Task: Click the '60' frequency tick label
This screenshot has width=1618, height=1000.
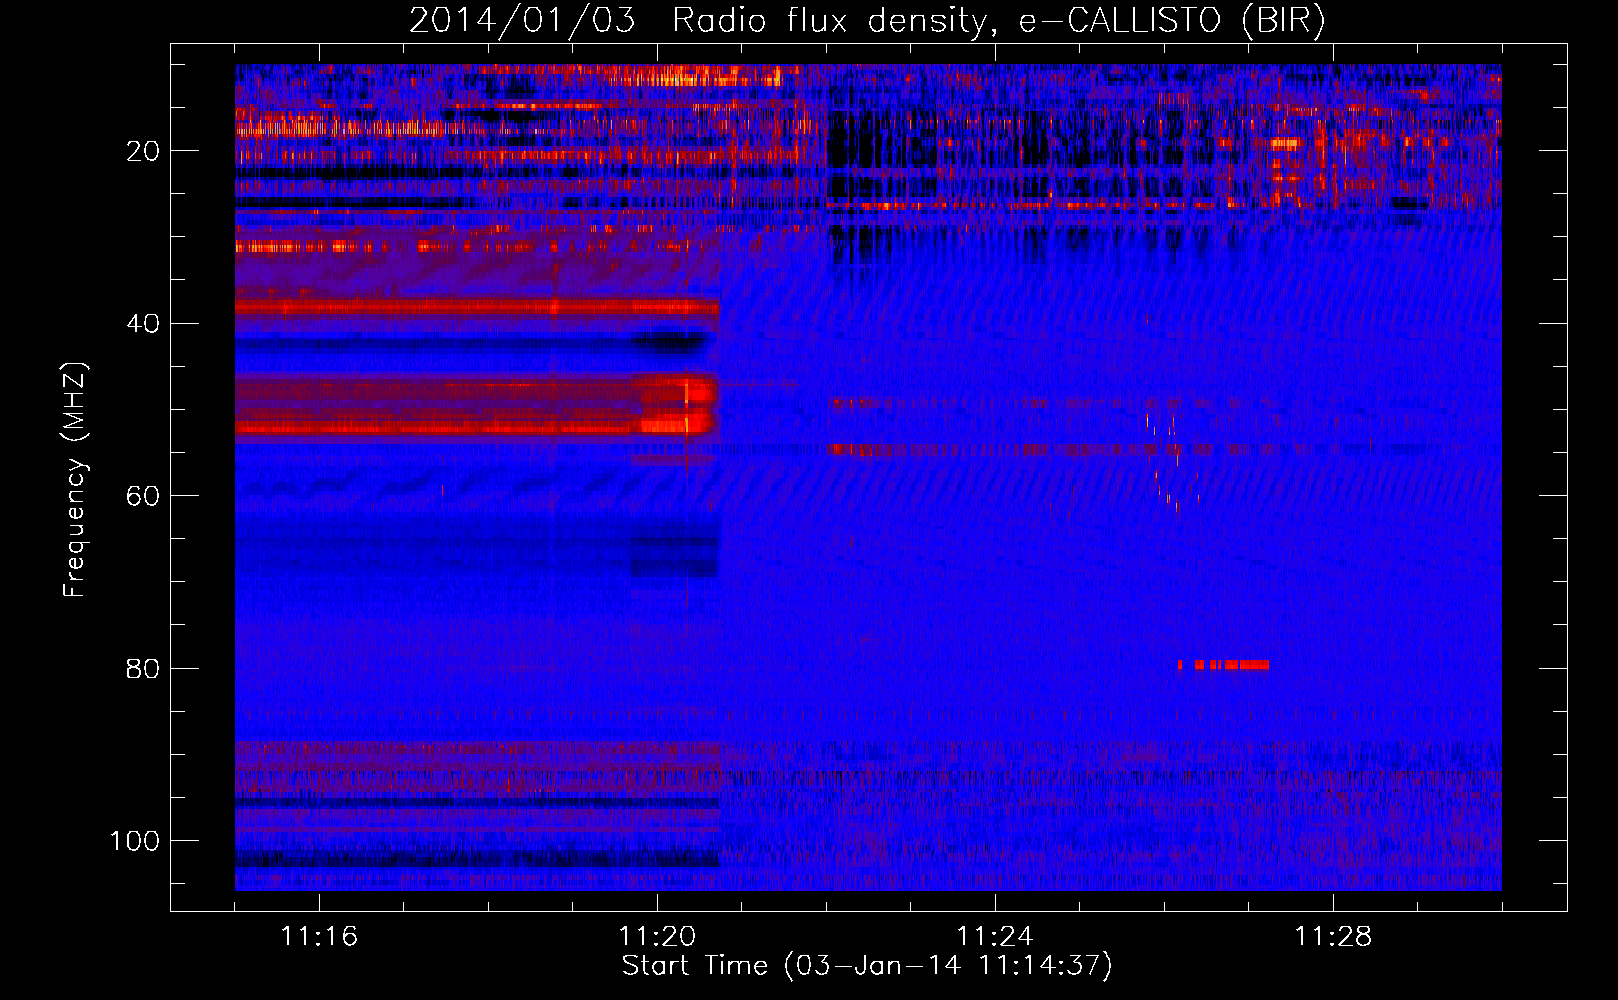Action: point(143,496)
